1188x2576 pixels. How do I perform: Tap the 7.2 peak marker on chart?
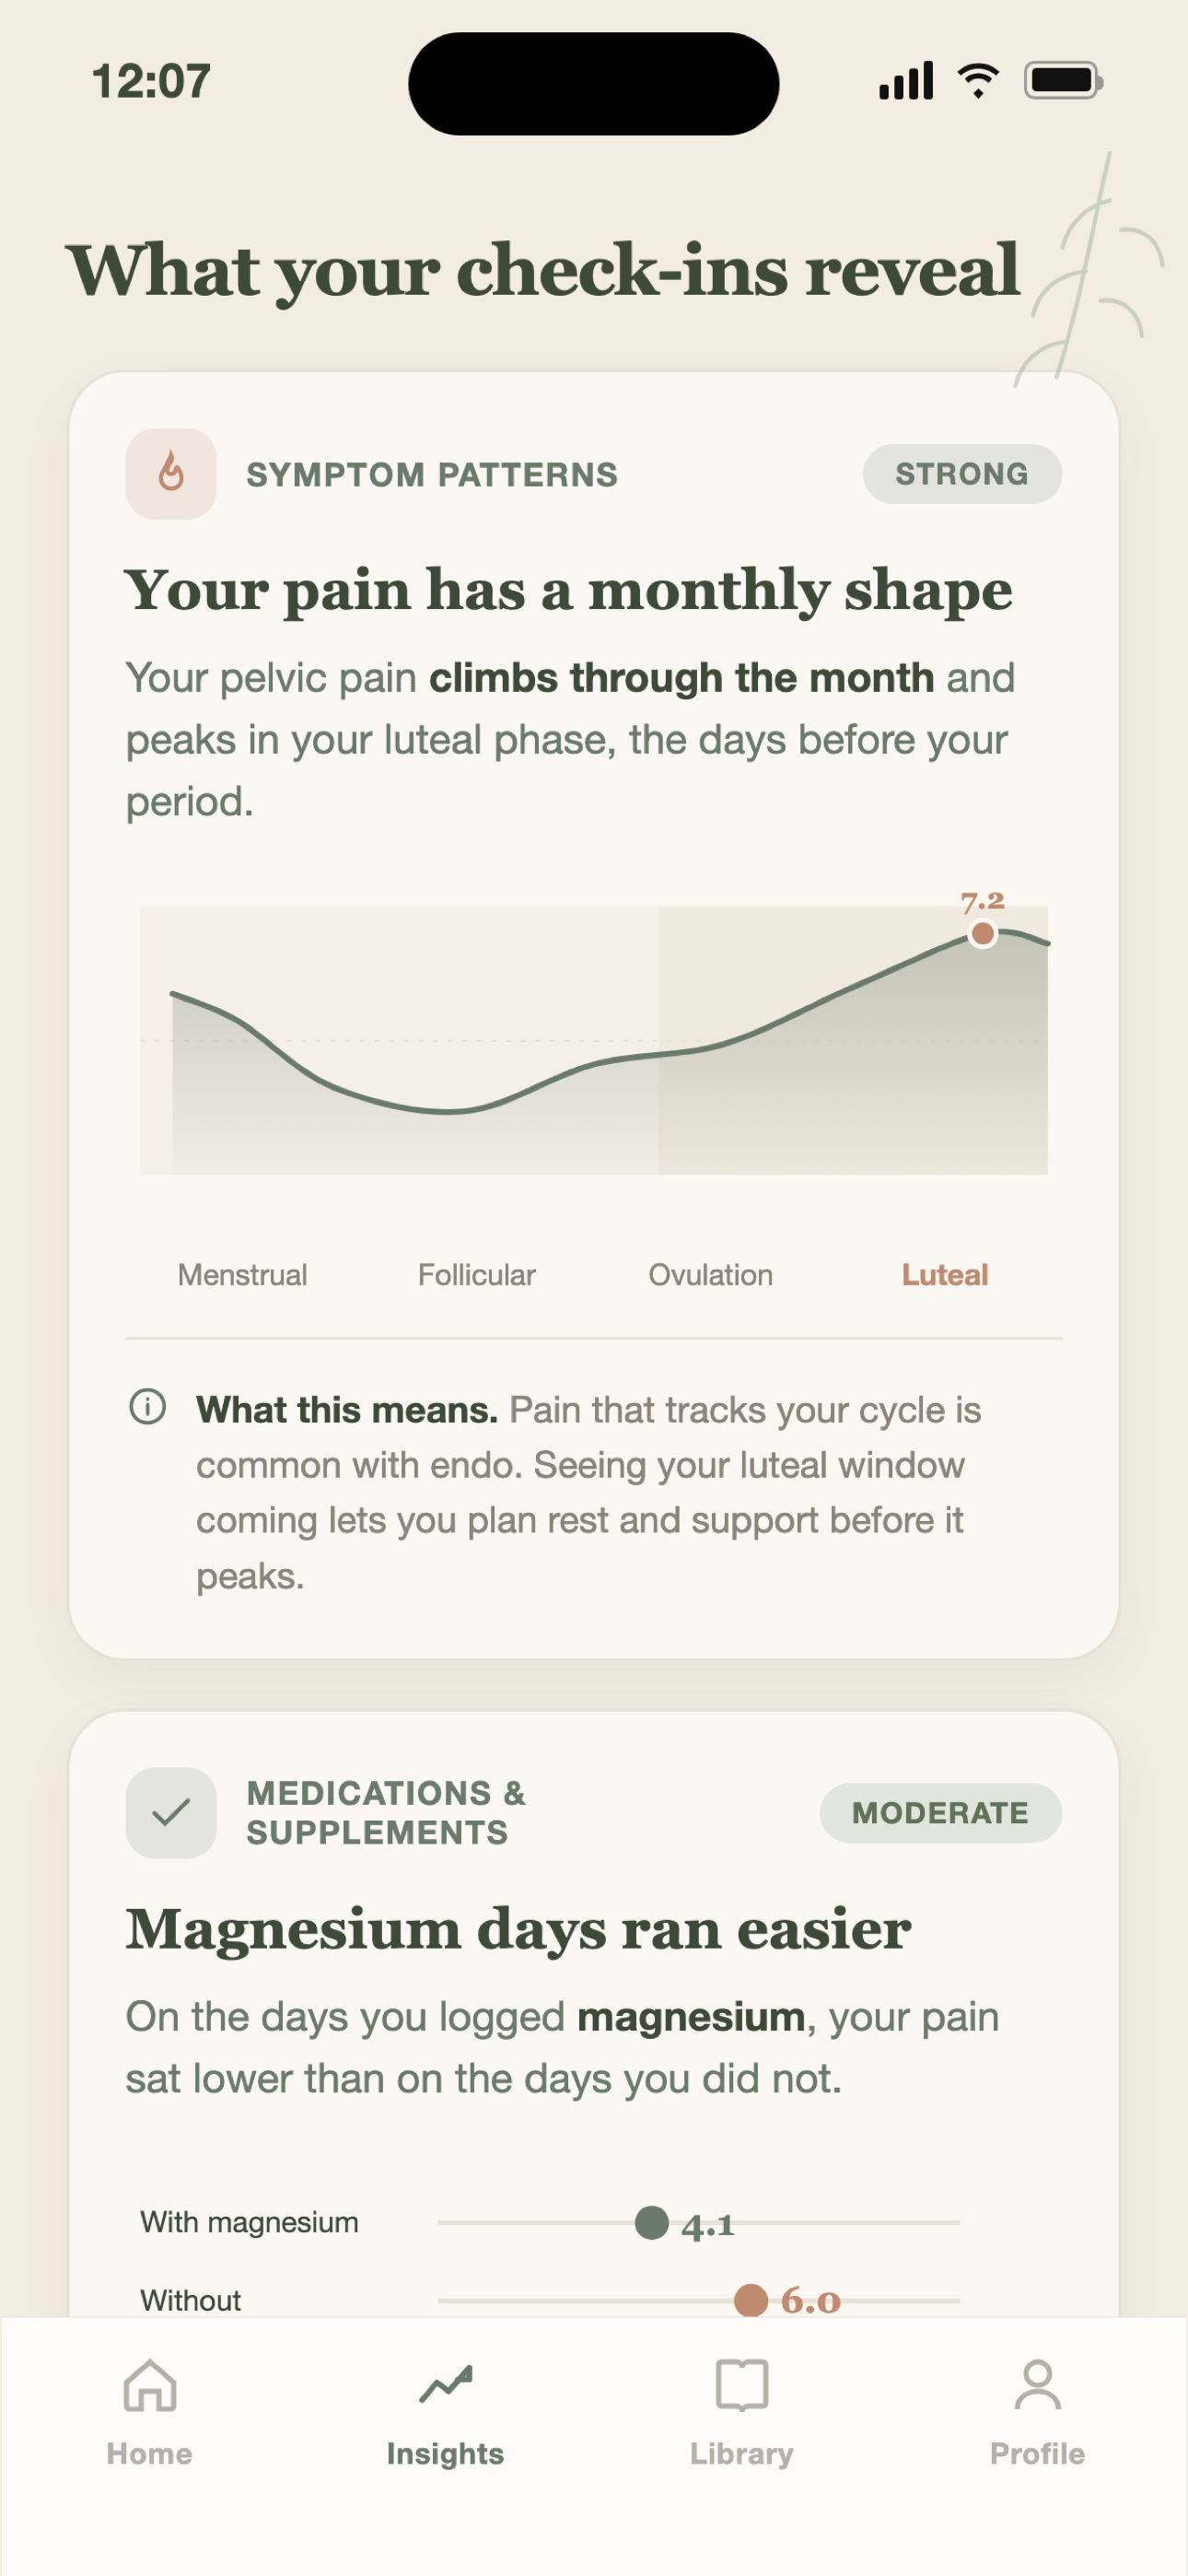(x=983, y=933)
